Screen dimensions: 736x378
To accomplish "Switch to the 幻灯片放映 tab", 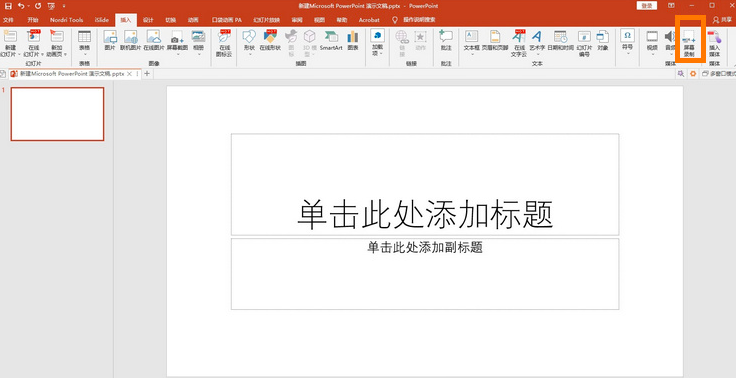I will point(266,20).
